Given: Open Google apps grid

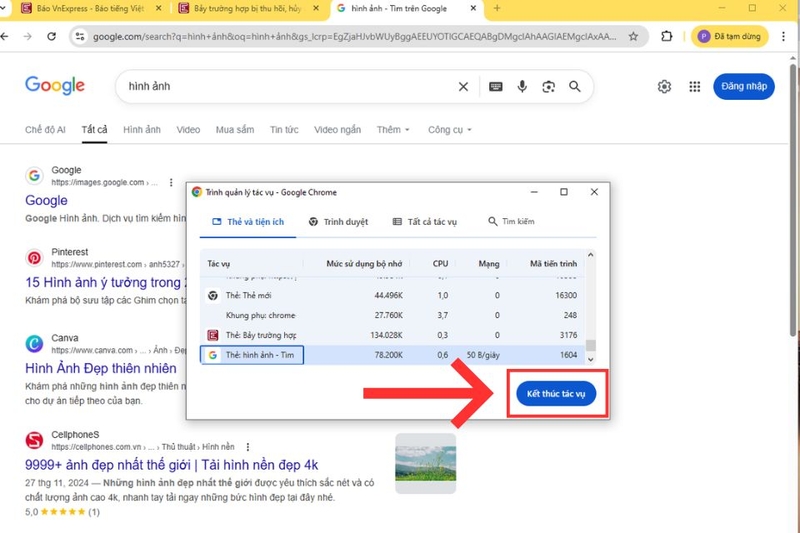Looking at the screenshot, I should click(x=694, y=87).
